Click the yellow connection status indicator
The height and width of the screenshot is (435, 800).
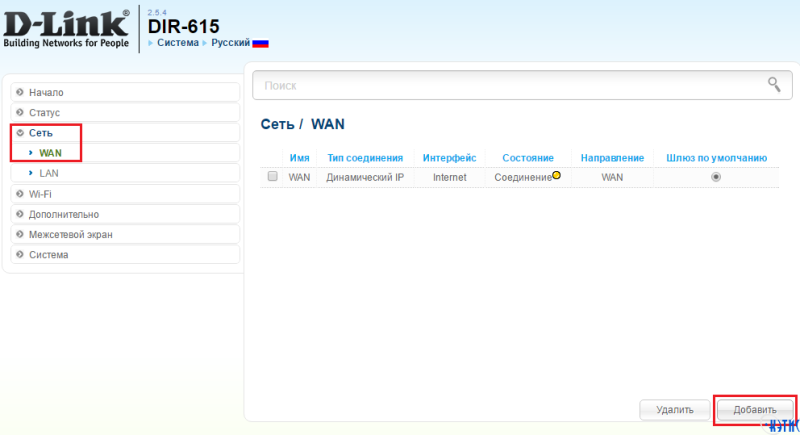point(556,175)
